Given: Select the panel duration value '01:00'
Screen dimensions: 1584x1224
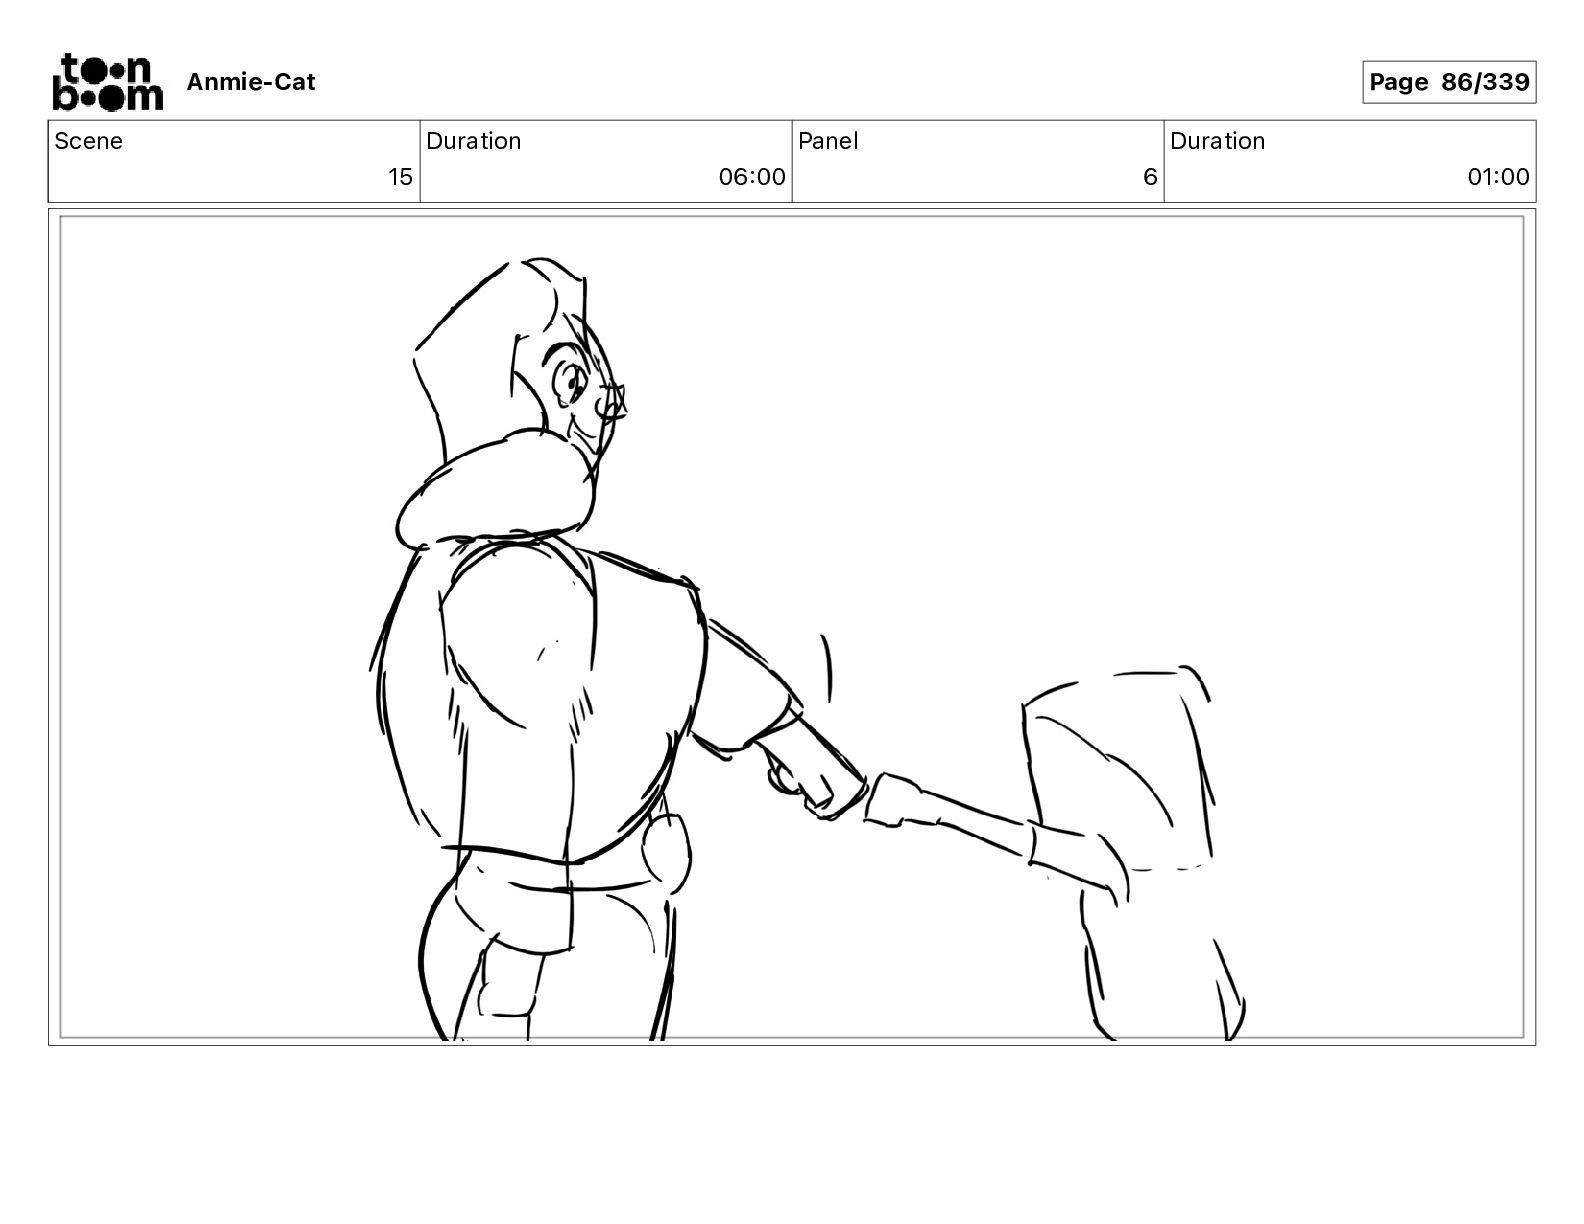Looking at the screenshot, I should tap(1498, 177).
